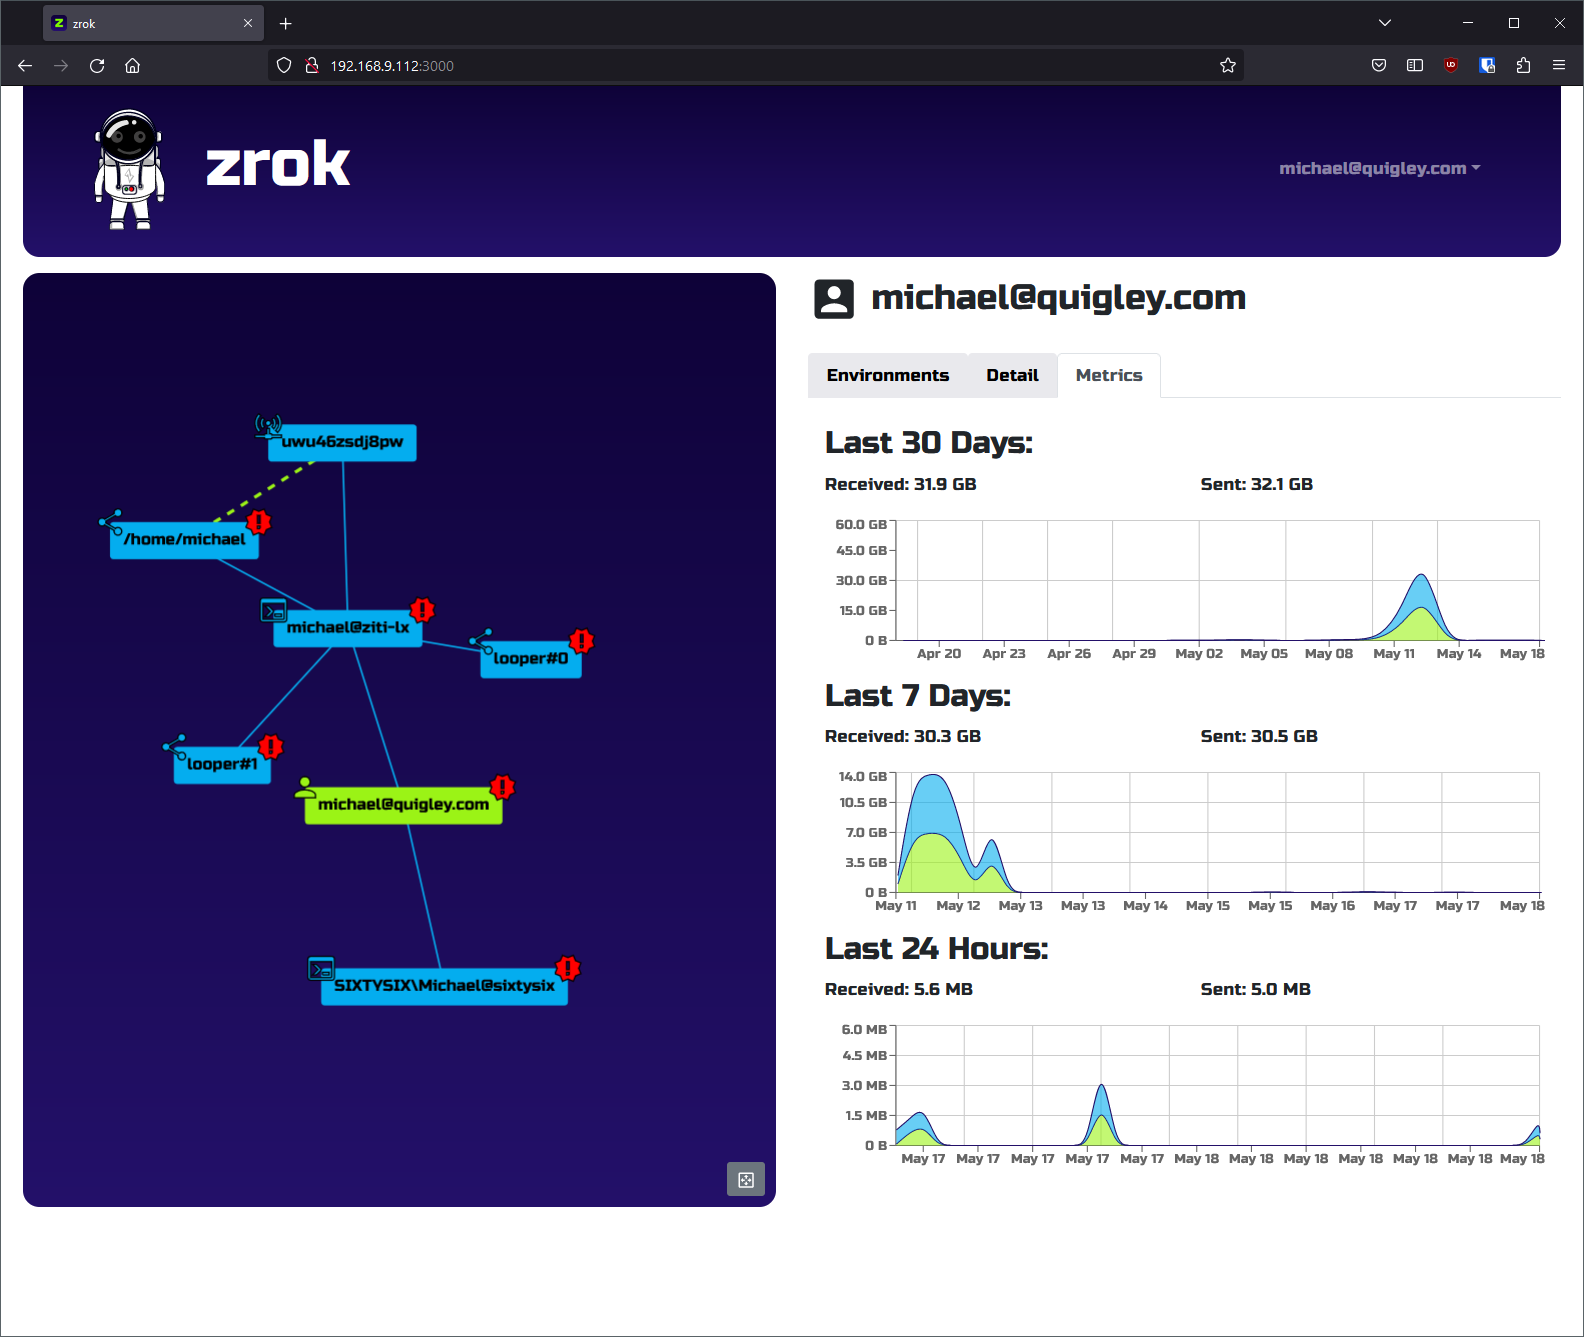Viewport: 1584px width, 1337px height.
Task: Select the Metrics tab
Action: [x=1109, y=376]
